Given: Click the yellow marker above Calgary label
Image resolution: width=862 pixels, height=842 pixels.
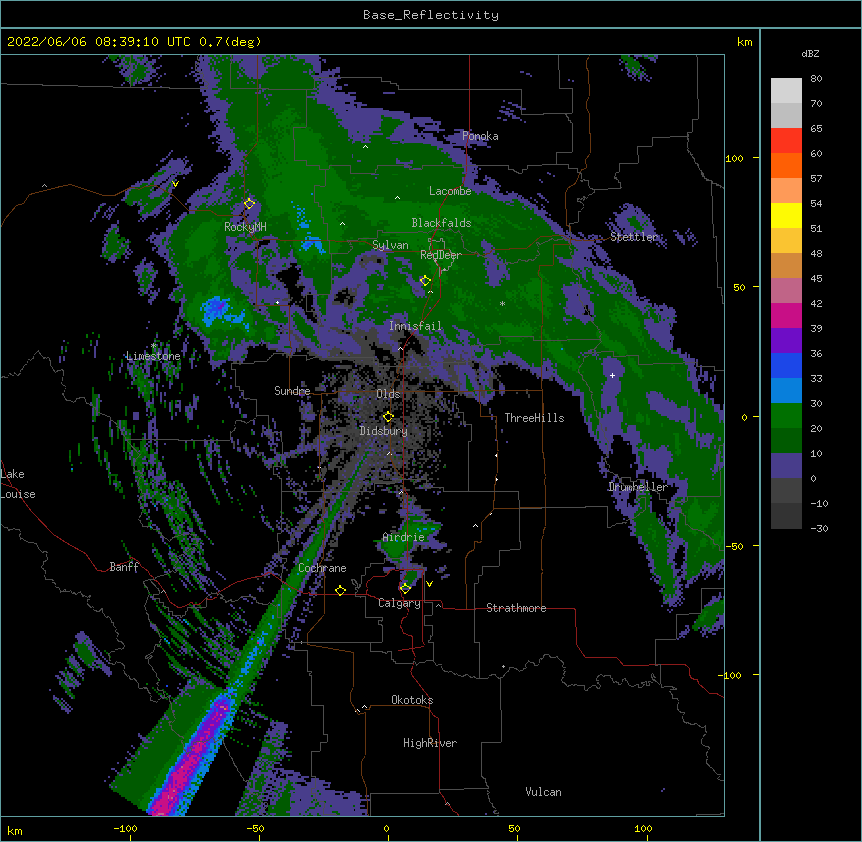Looking at the screenshot, I should click(405, 589).
